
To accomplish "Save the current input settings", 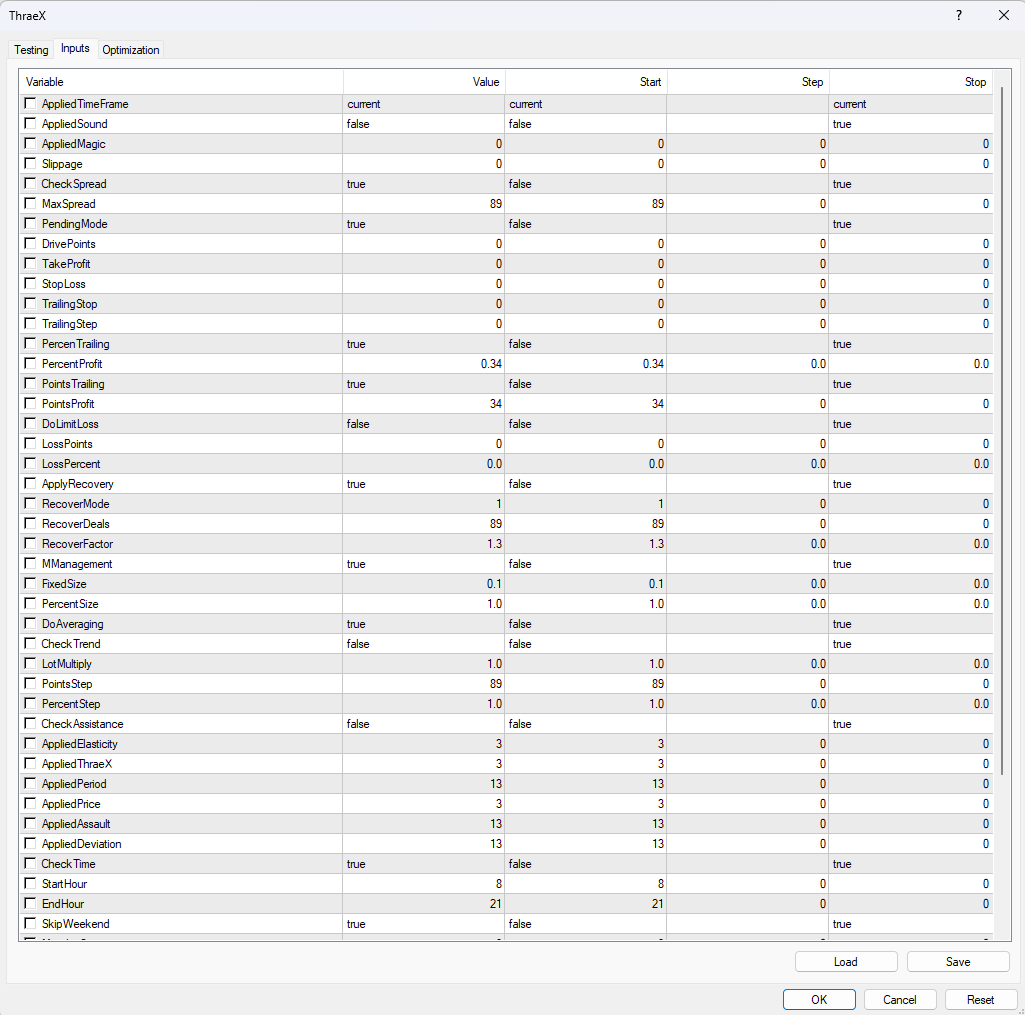I will (x=957, y=961).
